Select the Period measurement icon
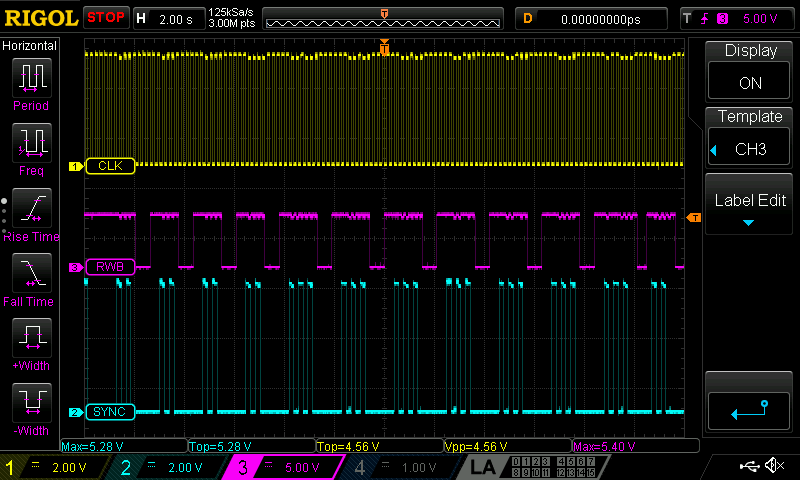The width and height of the screenshot is (800, 480). coord(30,77)
